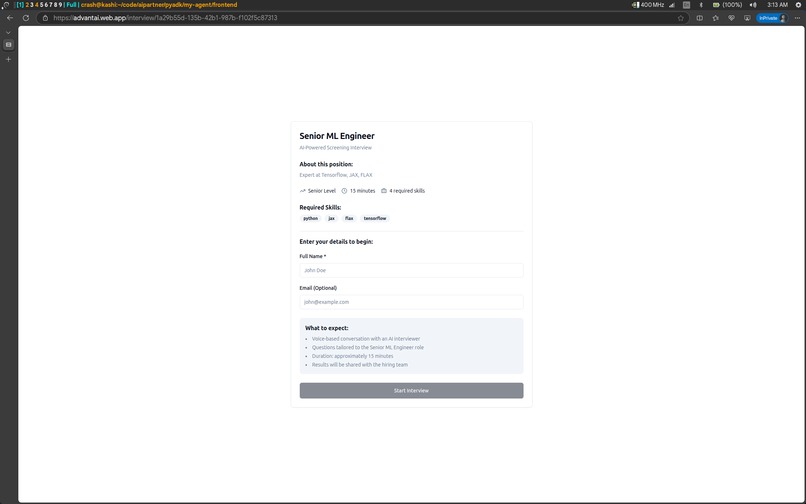The width and height of the screenshot is (806, 504).
Task: Click the address bar URL
Action: 165,18
